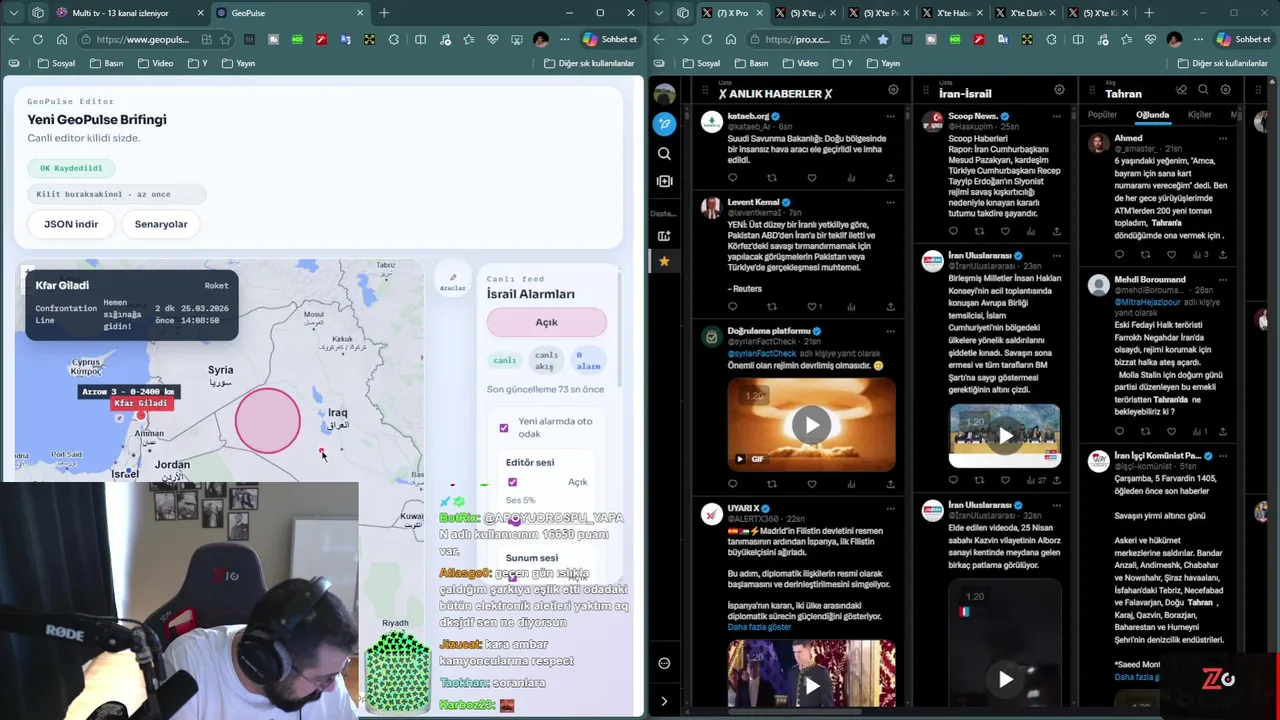Switch to the (7) X Pro browser tab
Screen dimensions: 1280x720
pos(732,13)
